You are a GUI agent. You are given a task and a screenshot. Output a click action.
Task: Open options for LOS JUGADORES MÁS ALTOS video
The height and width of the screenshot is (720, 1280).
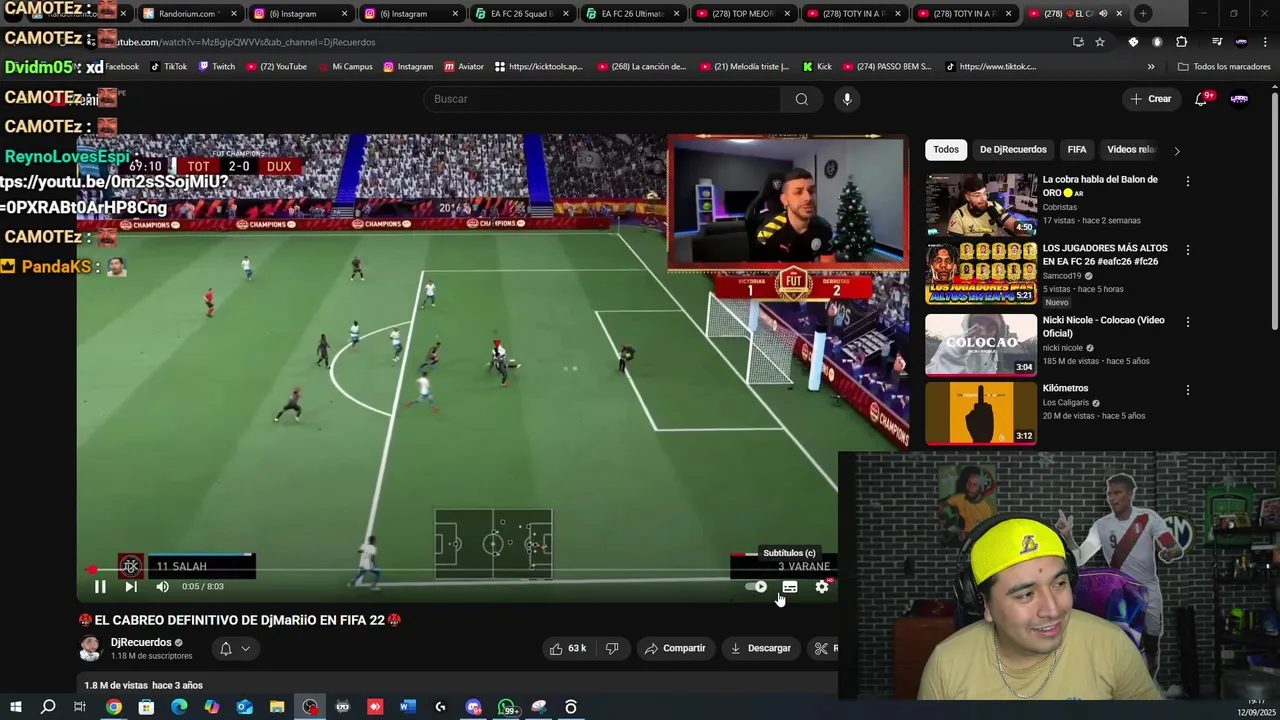tap(1187, 250)
